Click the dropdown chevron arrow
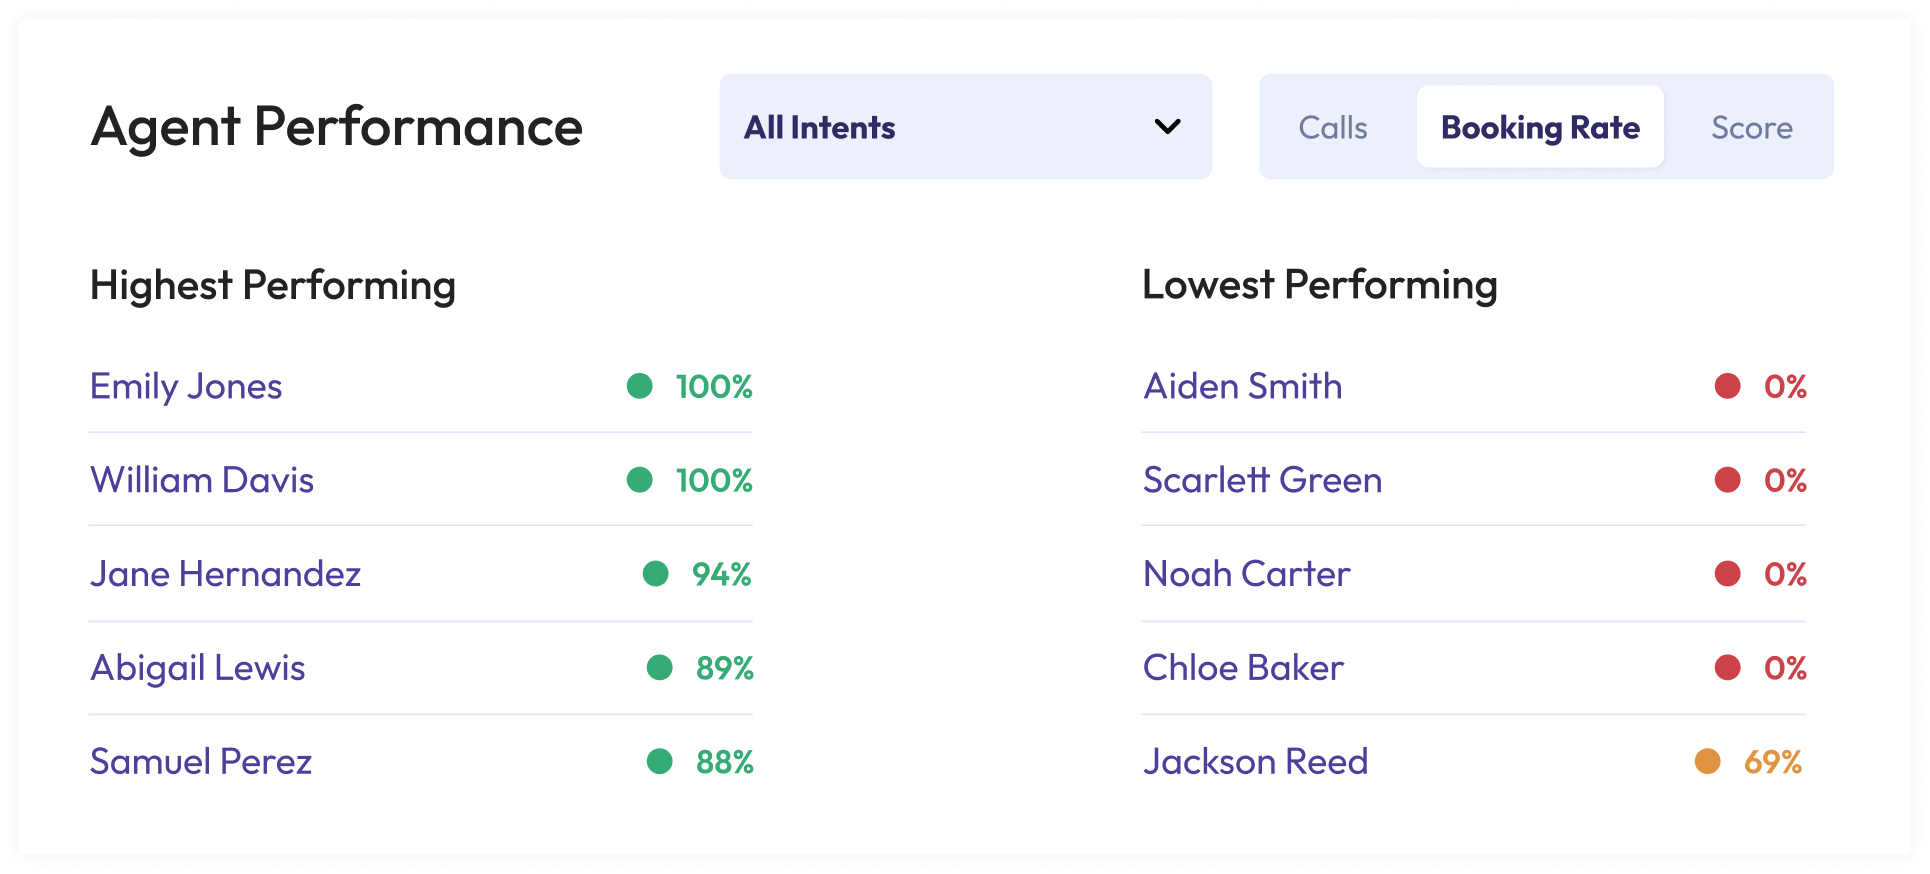1930x874 pixels. tap(1167, 127)
